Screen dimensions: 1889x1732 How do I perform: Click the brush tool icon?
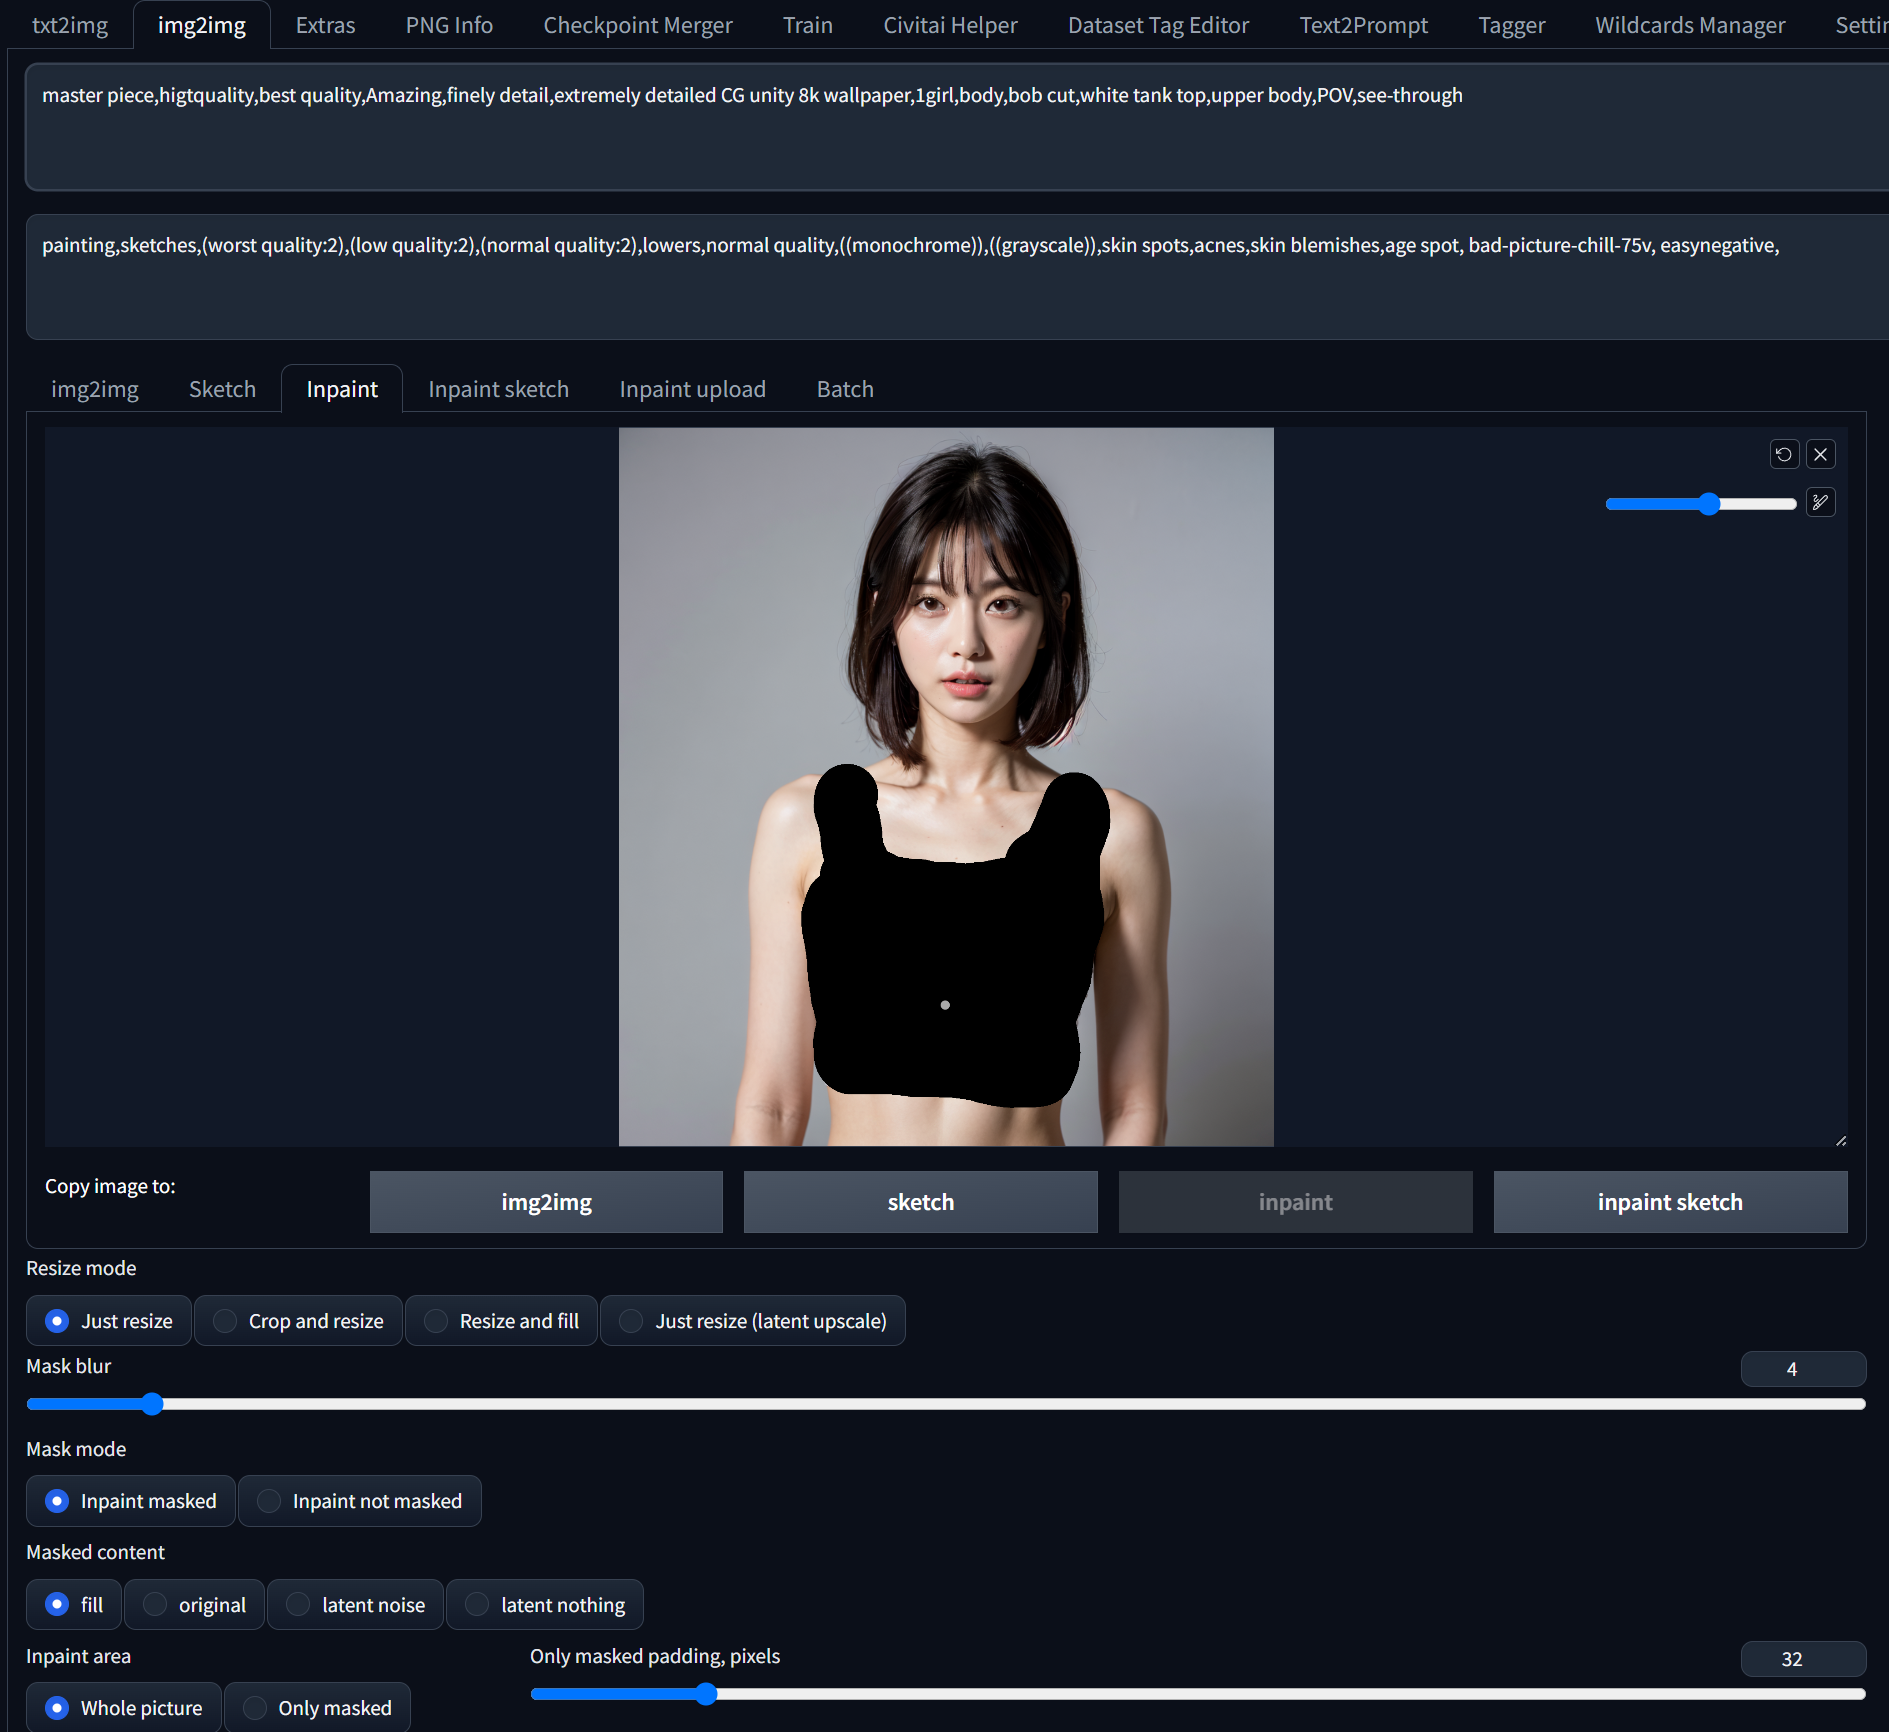click(x=1821, y=503)
